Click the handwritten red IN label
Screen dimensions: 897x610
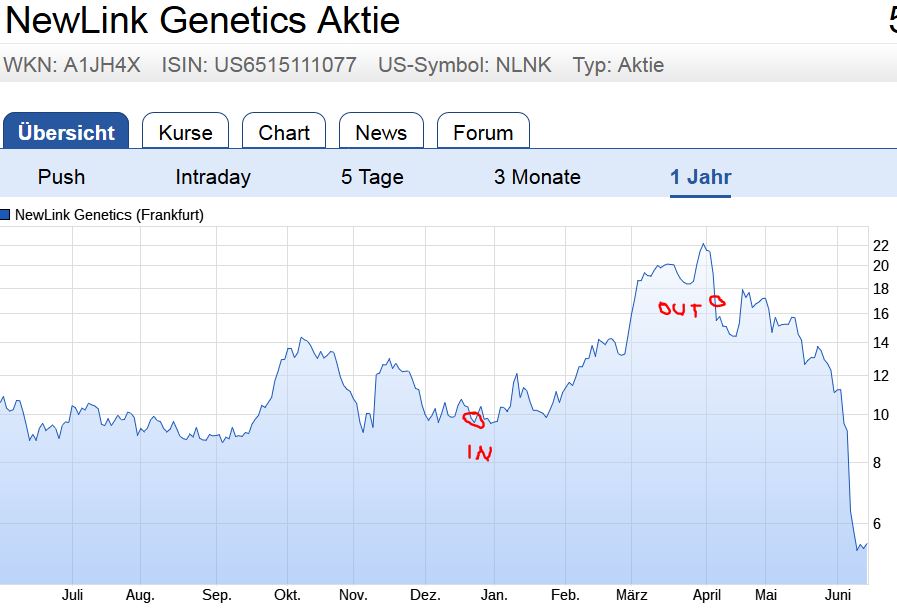tap(480, 453)
